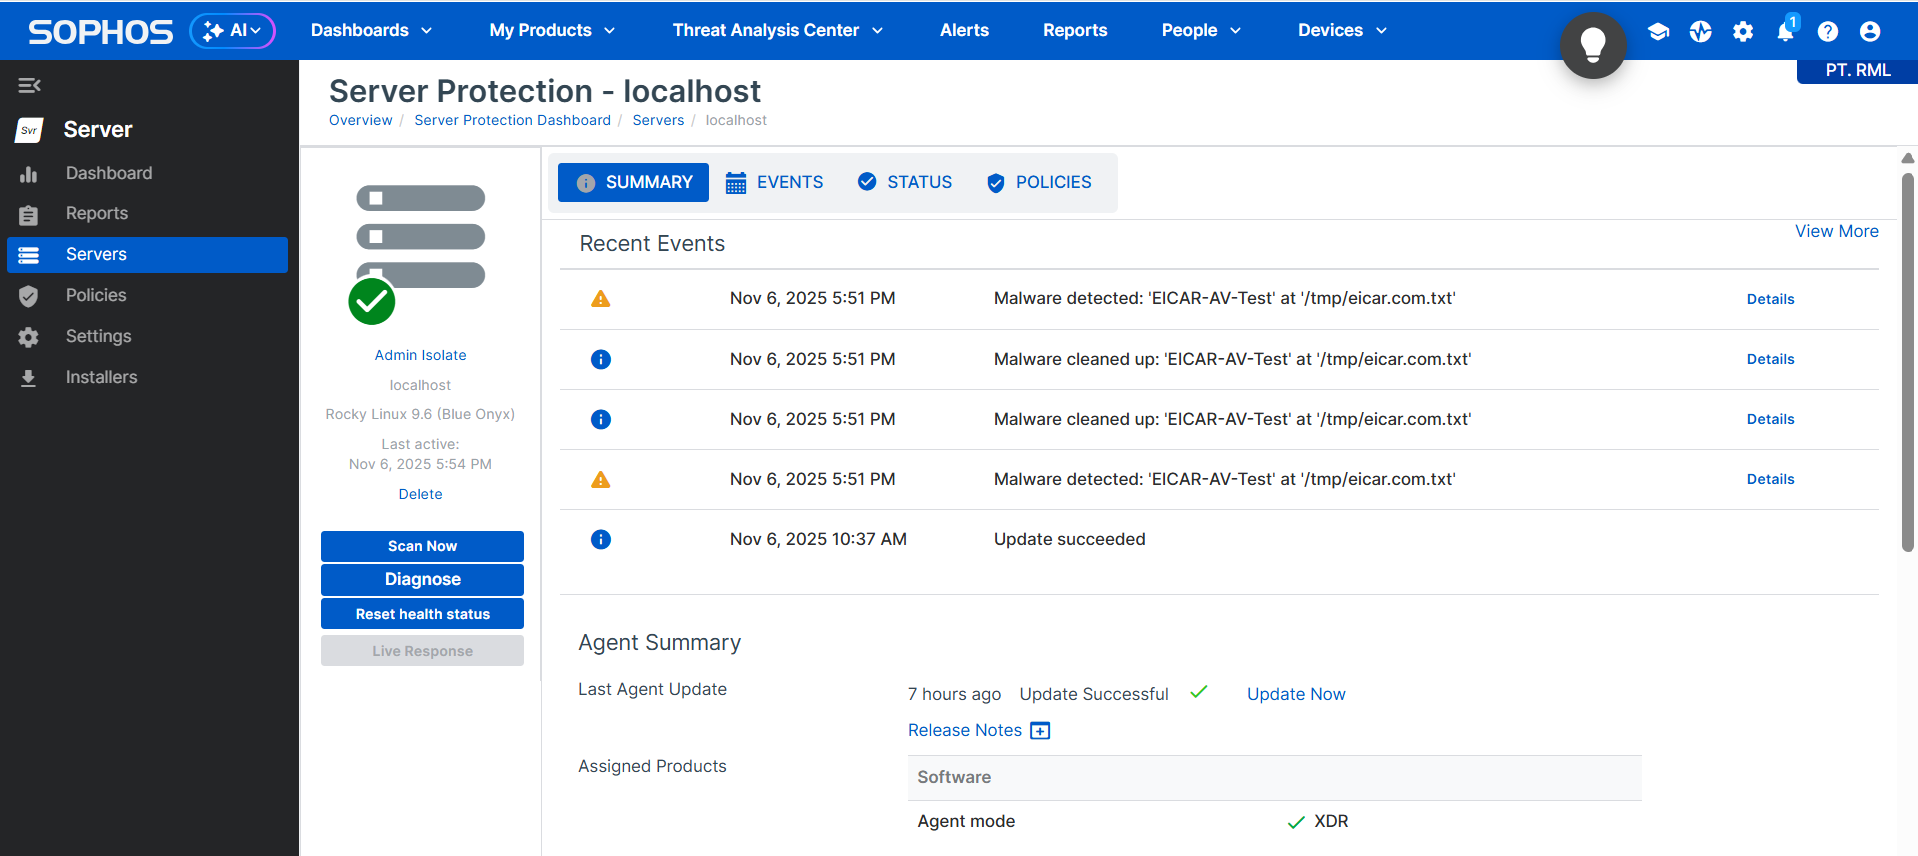This screenshot has height=856, width=1918.
Task: Open Details for first malware detected event
Action: 1769,299
